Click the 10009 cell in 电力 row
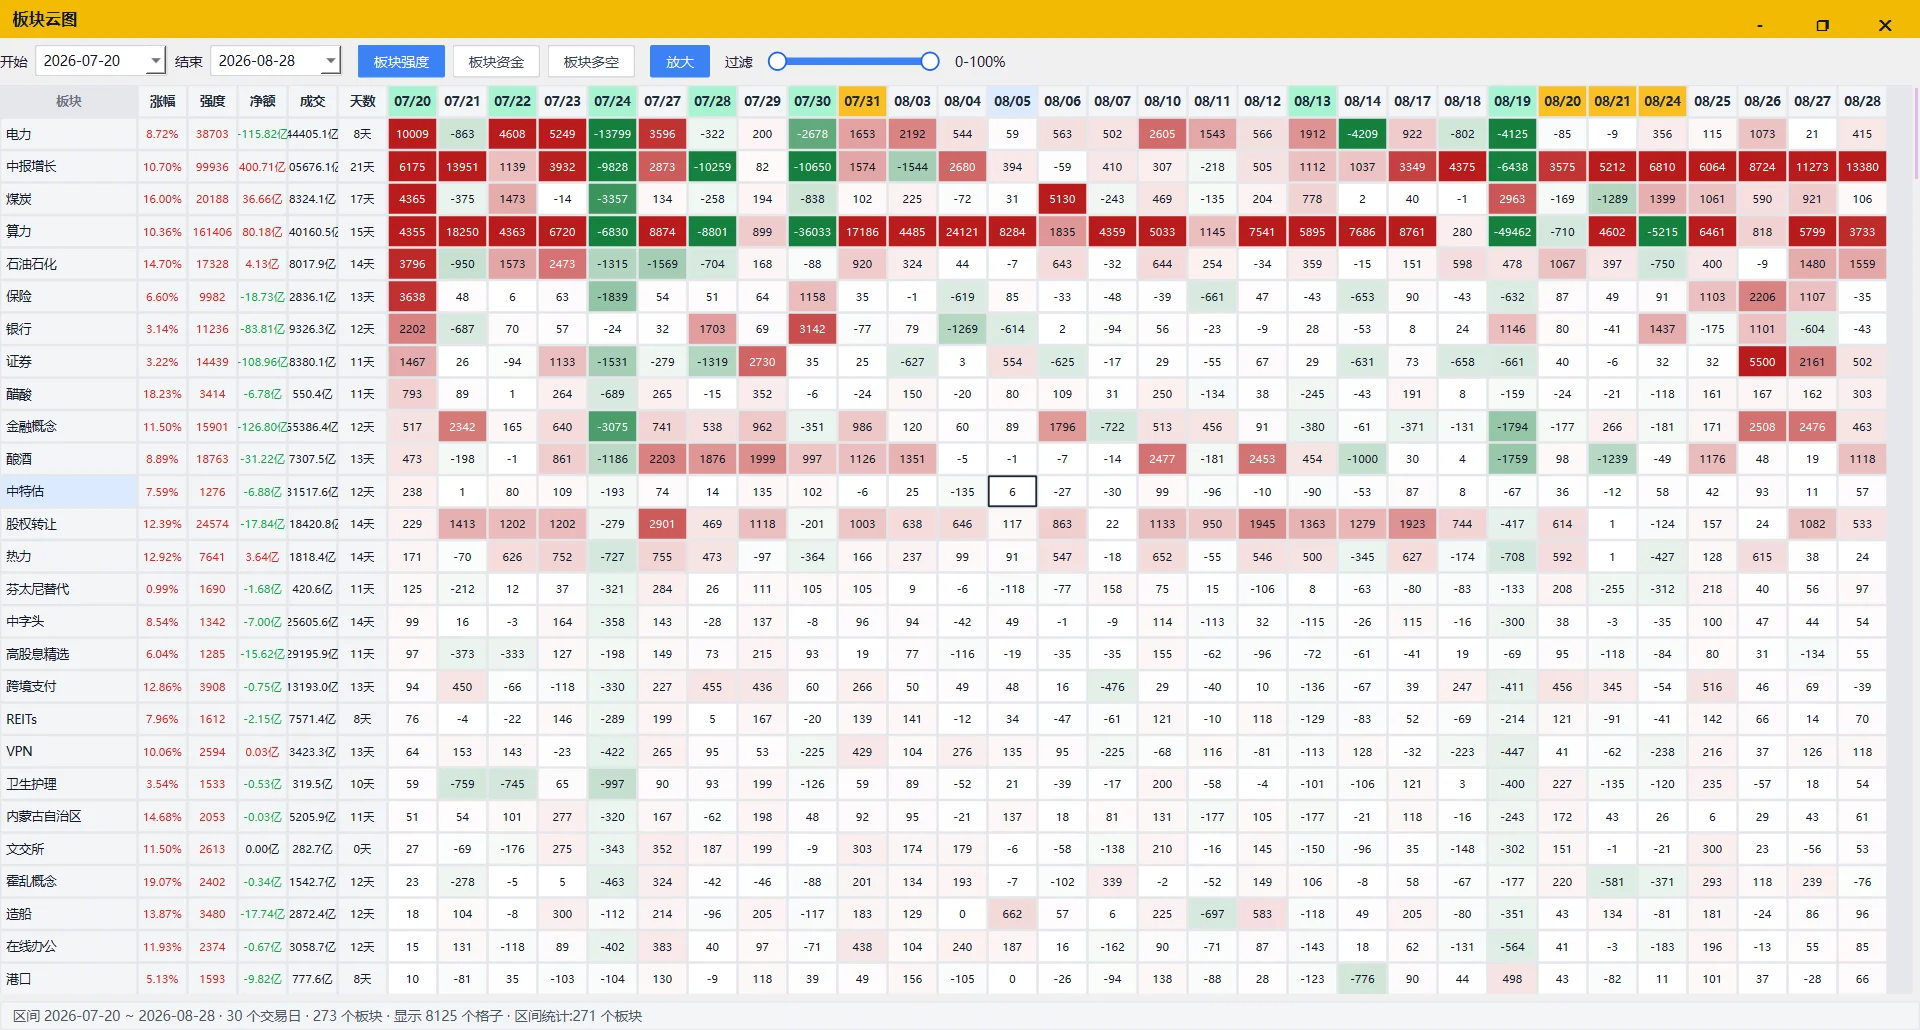The image size is (1920, 1030). click(x=412, y=134)
